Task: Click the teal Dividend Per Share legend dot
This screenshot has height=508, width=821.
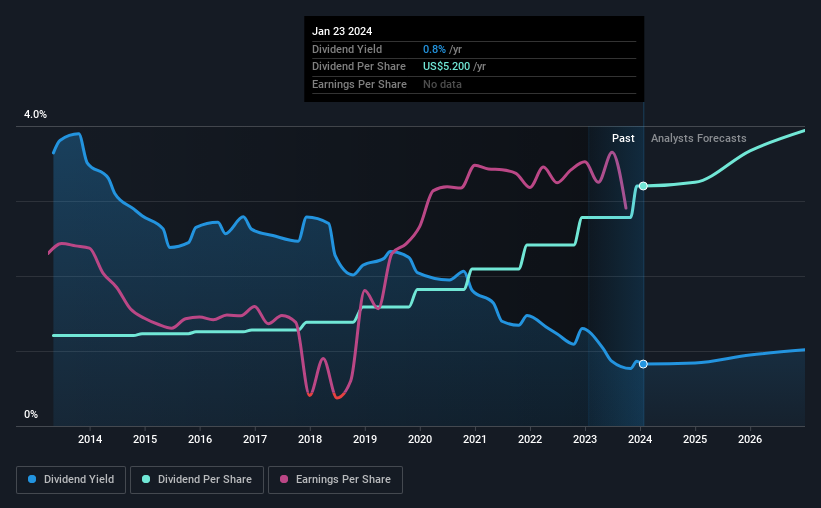Action: tap(146, 479)
